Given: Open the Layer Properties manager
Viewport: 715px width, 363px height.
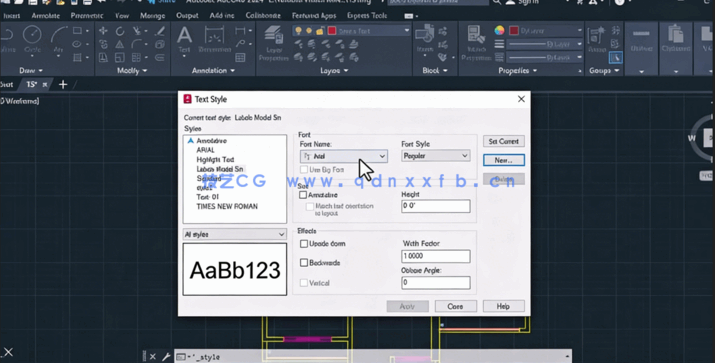Looking at the screenshot, I should (274, 43).
